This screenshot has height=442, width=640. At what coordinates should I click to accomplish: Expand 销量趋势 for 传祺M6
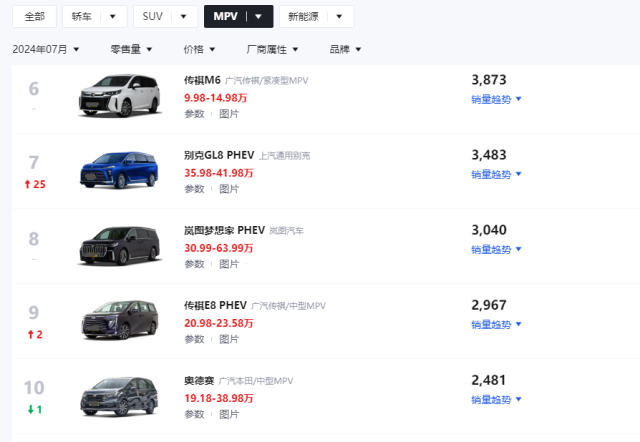(496, 98)
